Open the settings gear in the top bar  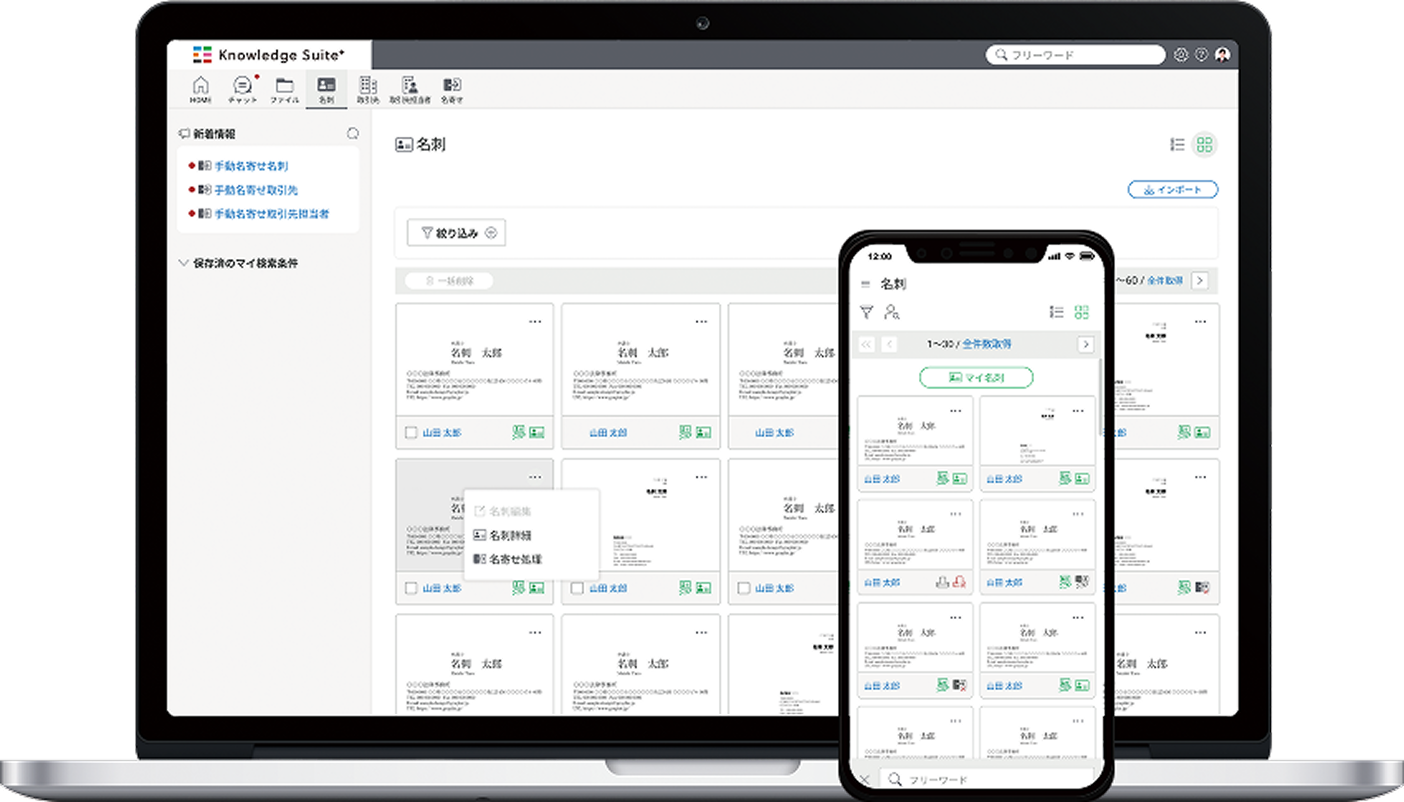(1181, 55)
